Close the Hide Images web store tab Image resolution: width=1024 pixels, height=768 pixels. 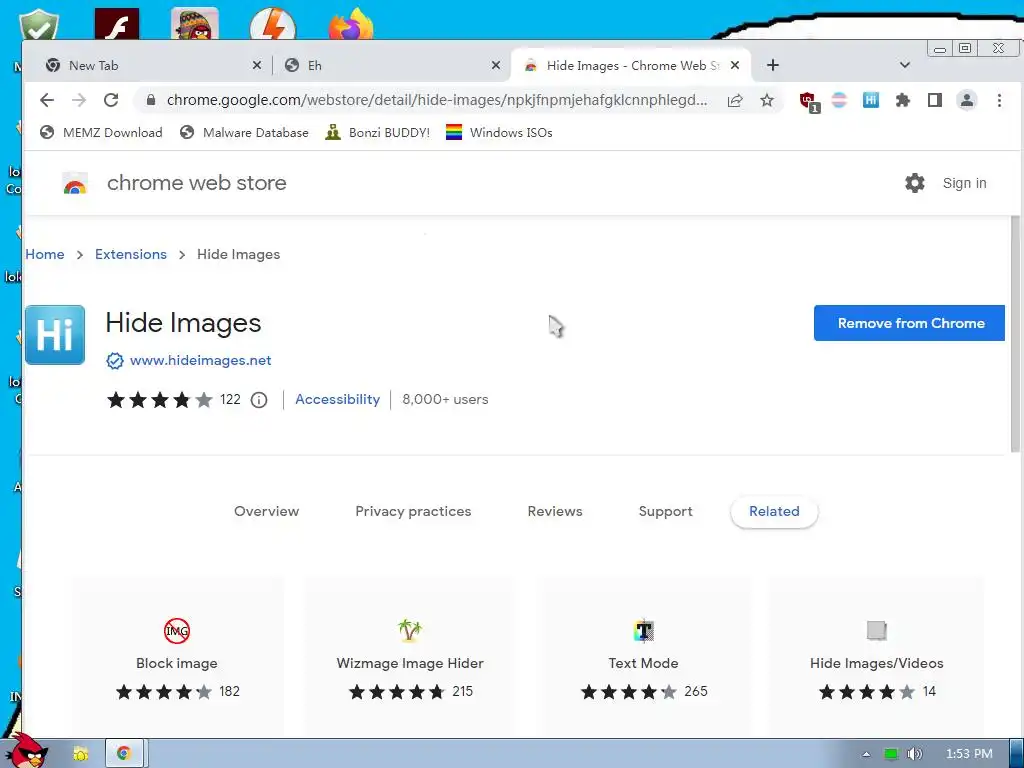[x=735, y=65]
